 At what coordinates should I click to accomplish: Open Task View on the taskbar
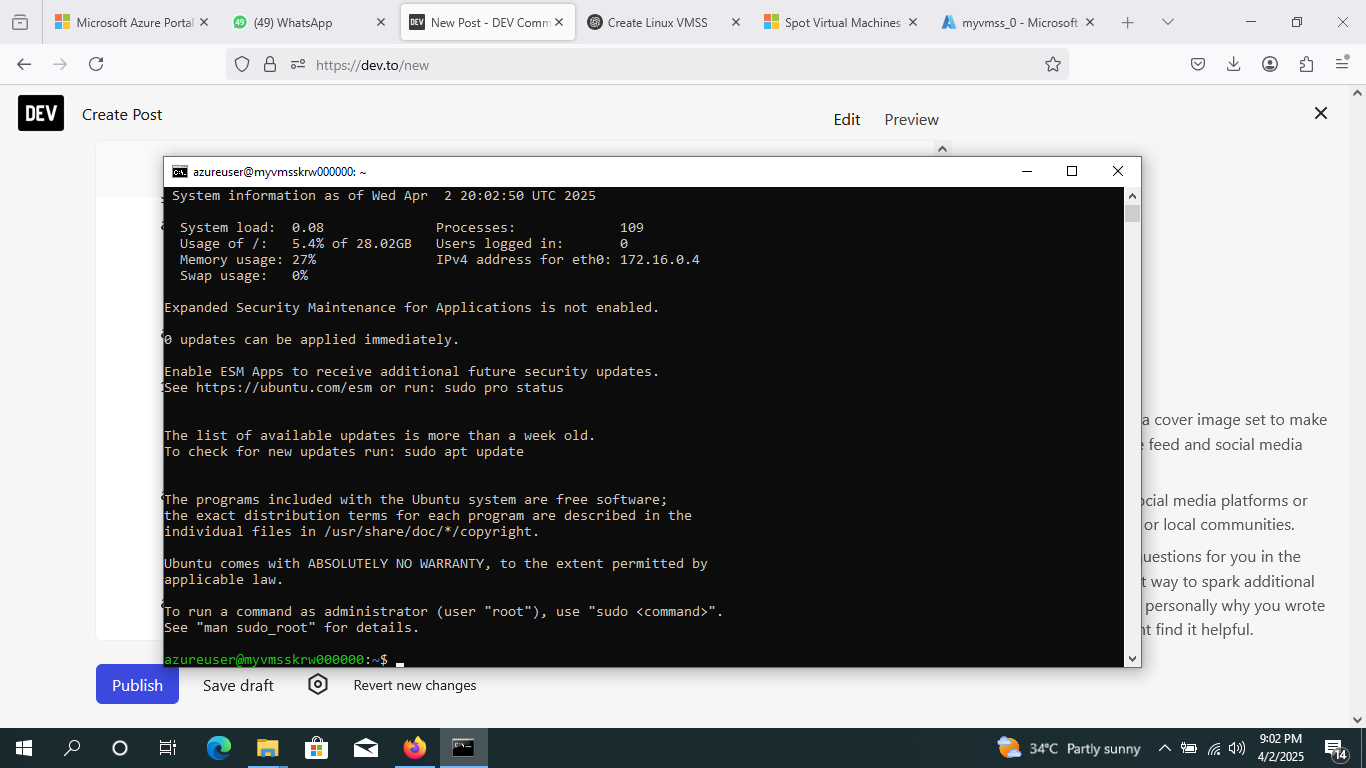(168, 747)
